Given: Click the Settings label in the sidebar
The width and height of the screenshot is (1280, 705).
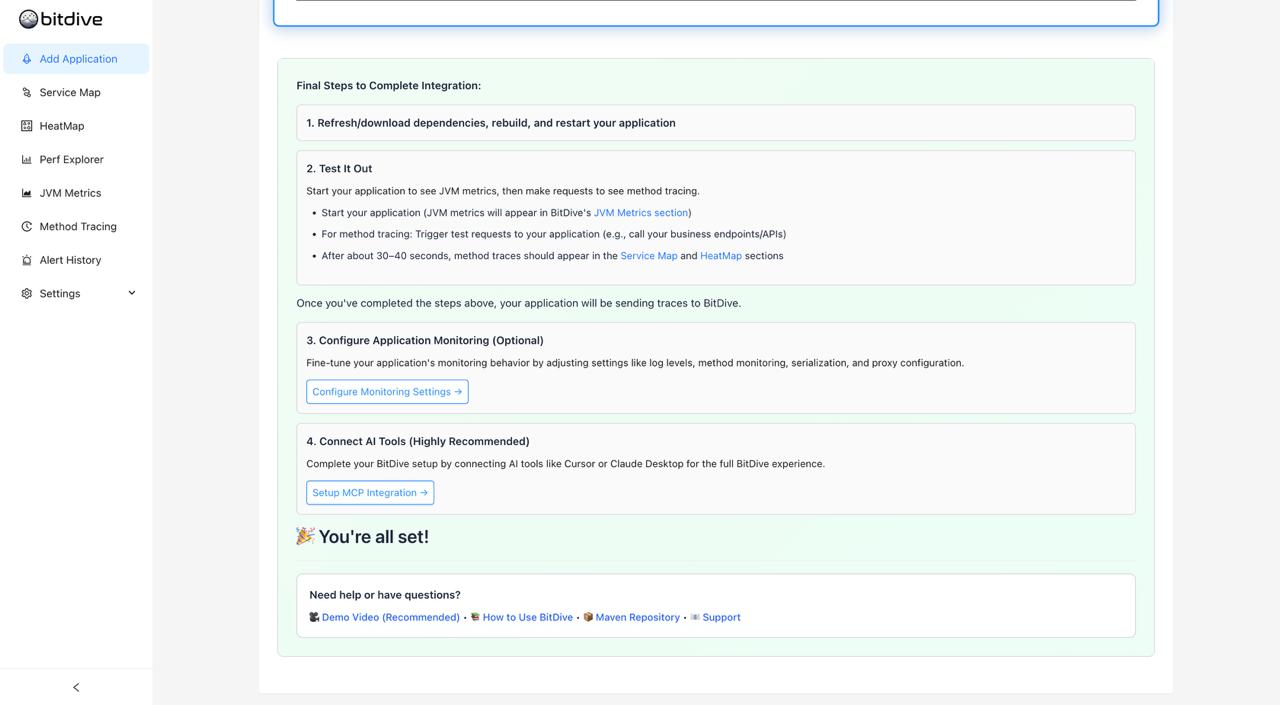Looking at the screenshot, I should click(x=60, y=294).
